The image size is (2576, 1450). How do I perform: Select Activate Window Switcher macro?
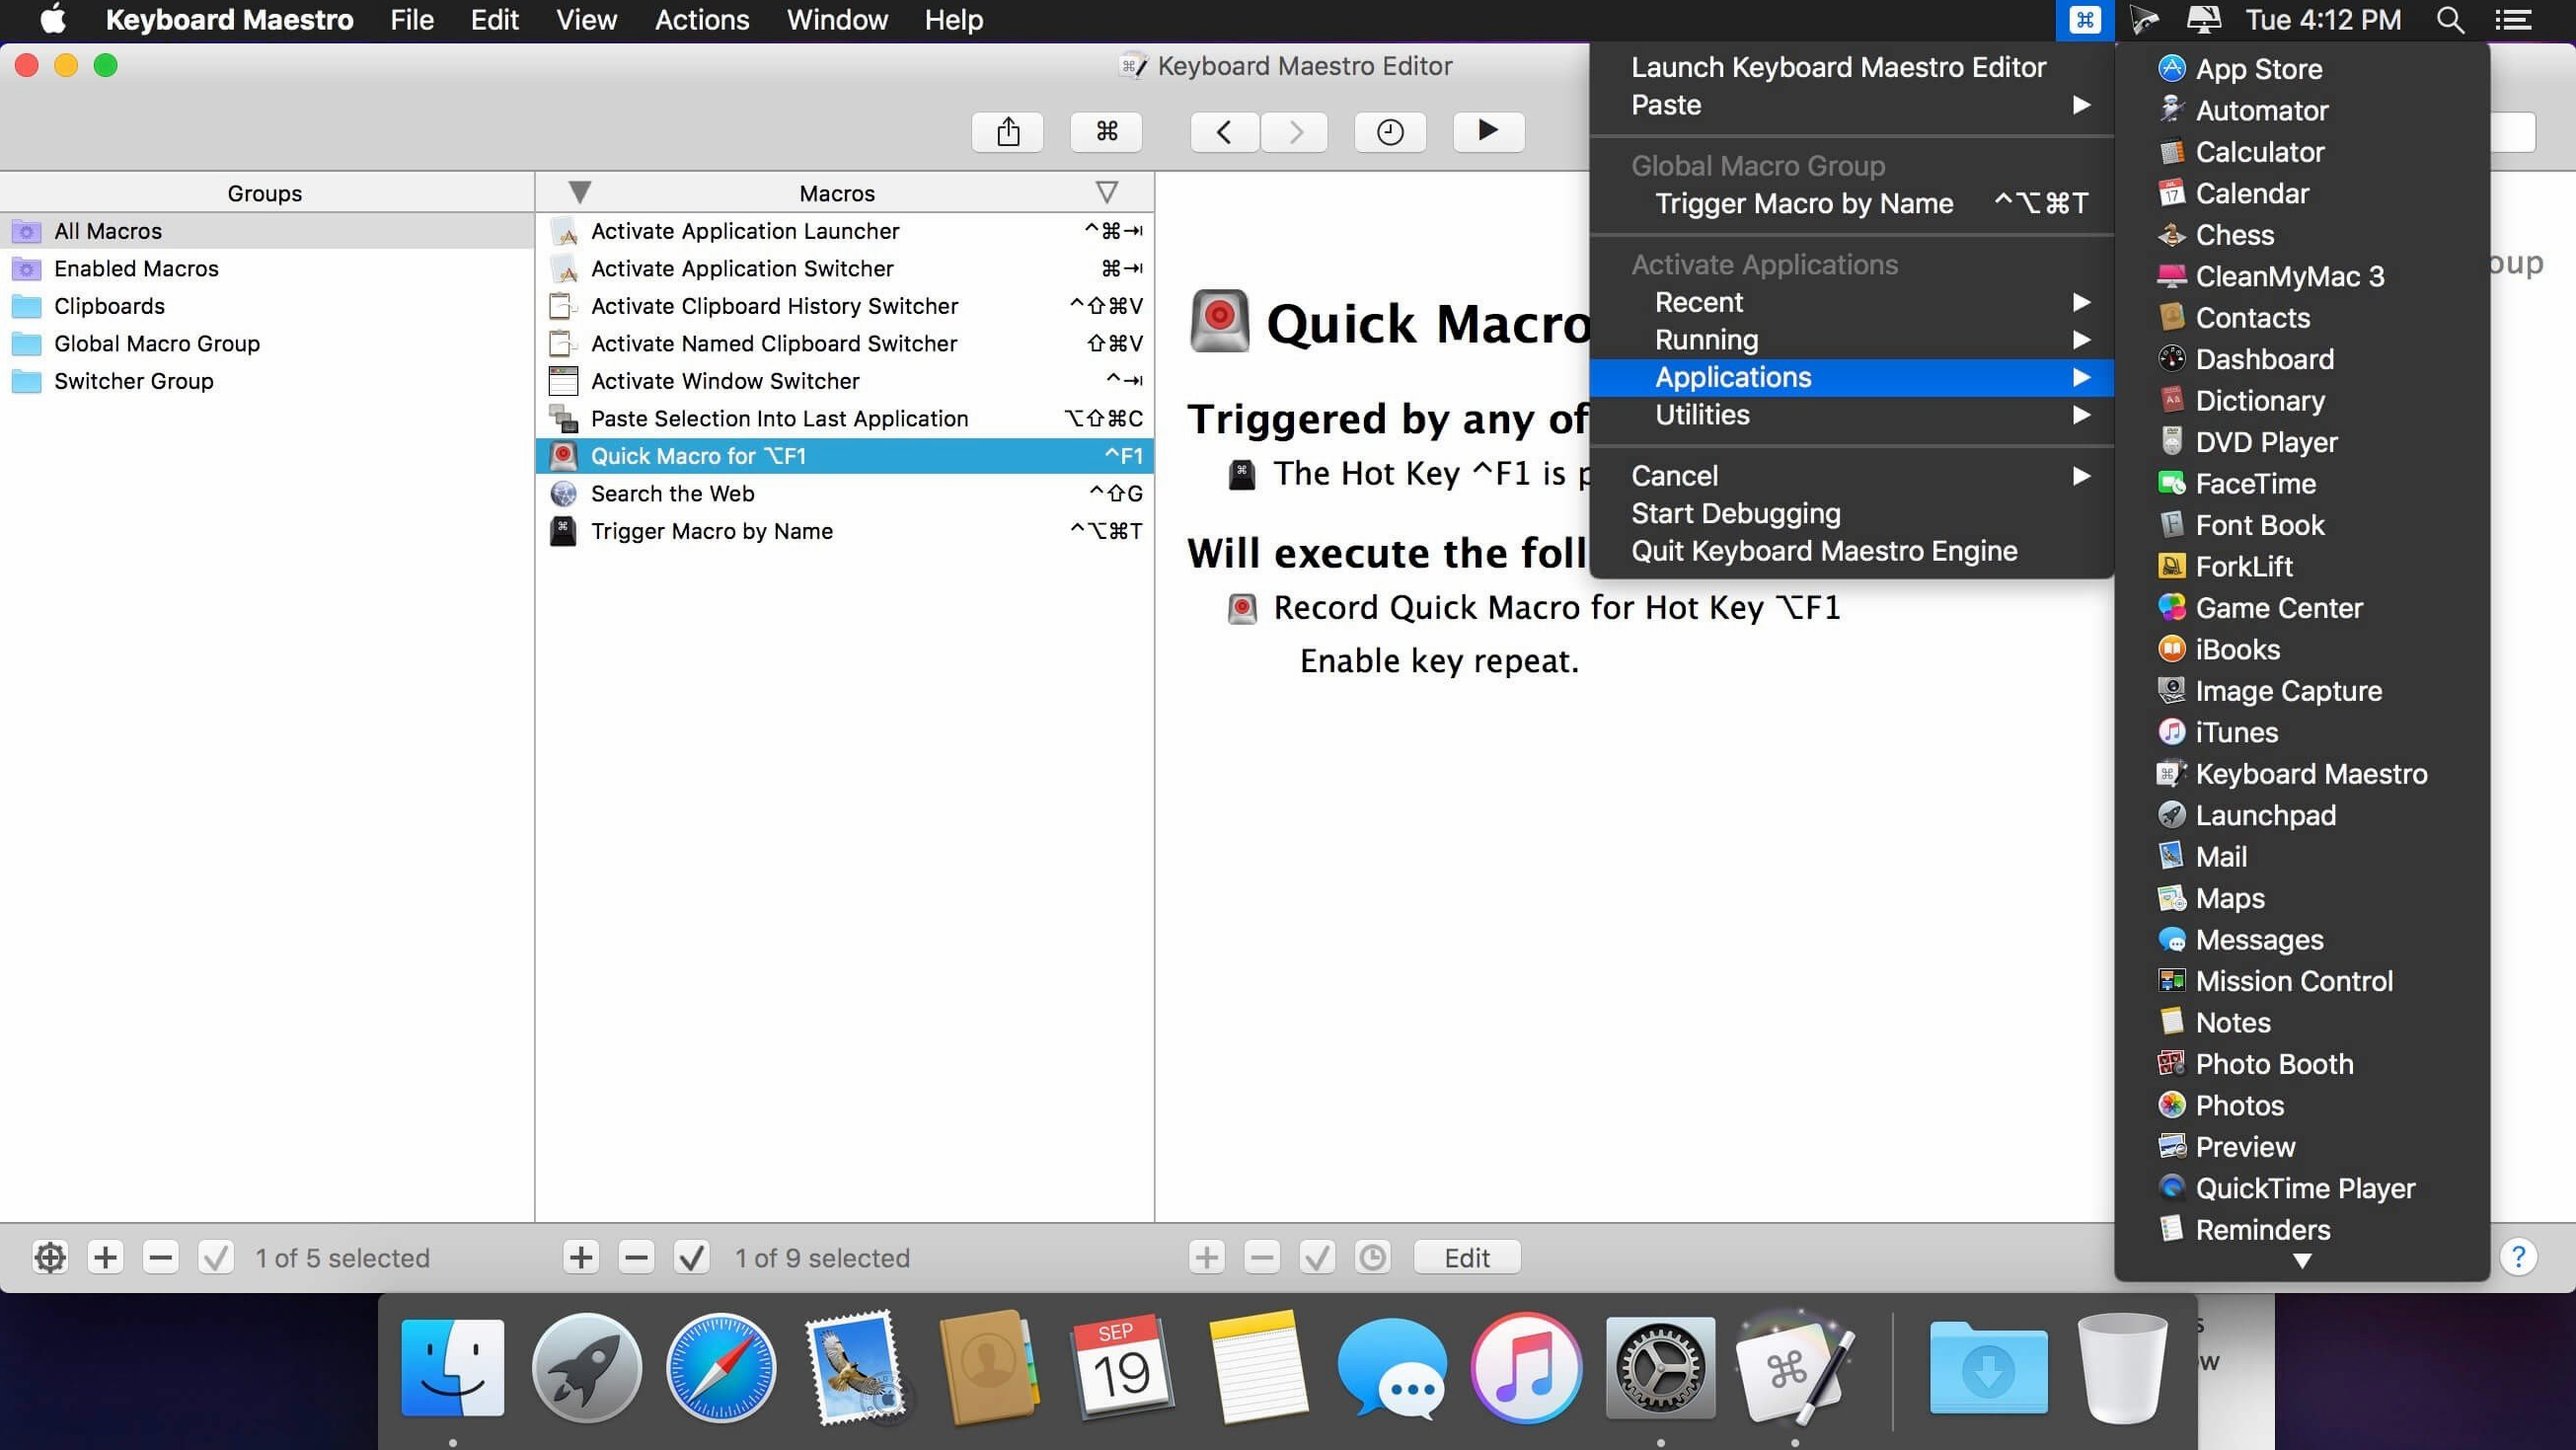click(x=845, y=381)
